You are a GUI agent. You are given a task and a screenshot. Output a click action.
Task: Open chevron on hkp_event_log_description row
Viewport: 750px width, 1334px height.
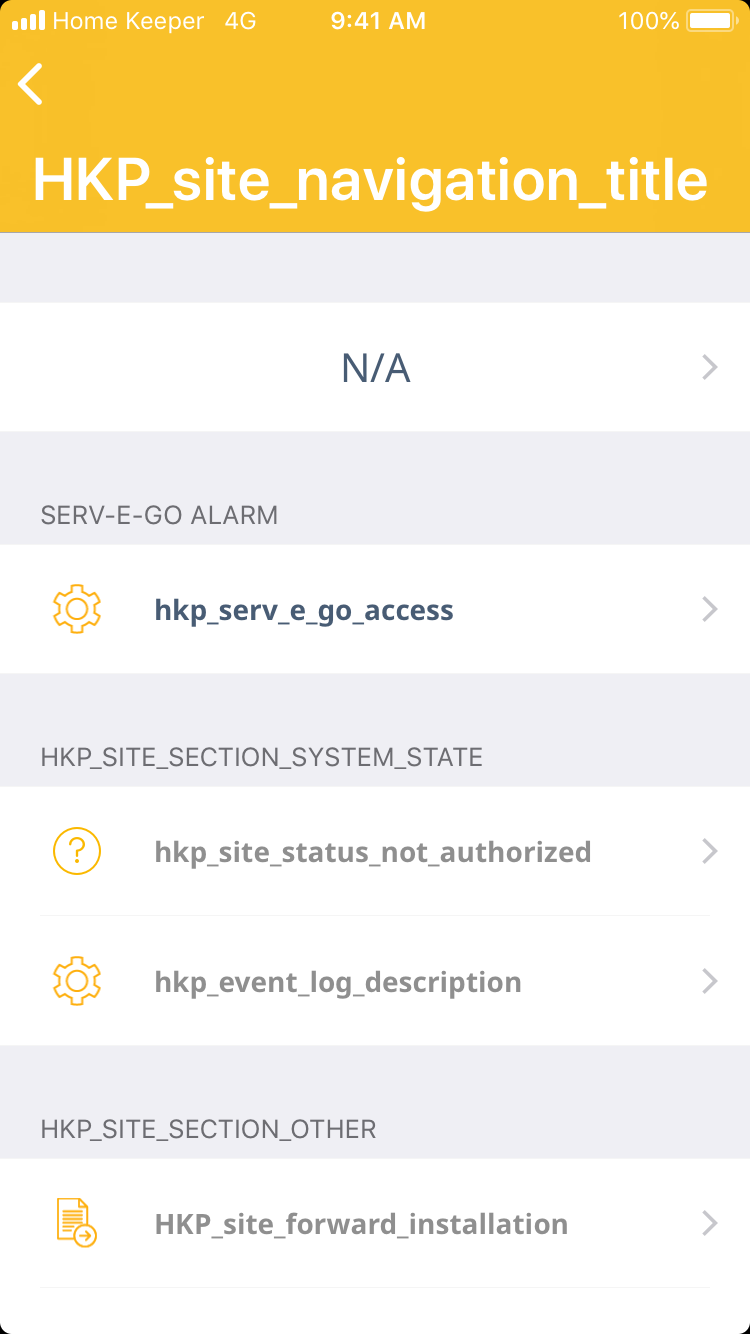[710, 982]
